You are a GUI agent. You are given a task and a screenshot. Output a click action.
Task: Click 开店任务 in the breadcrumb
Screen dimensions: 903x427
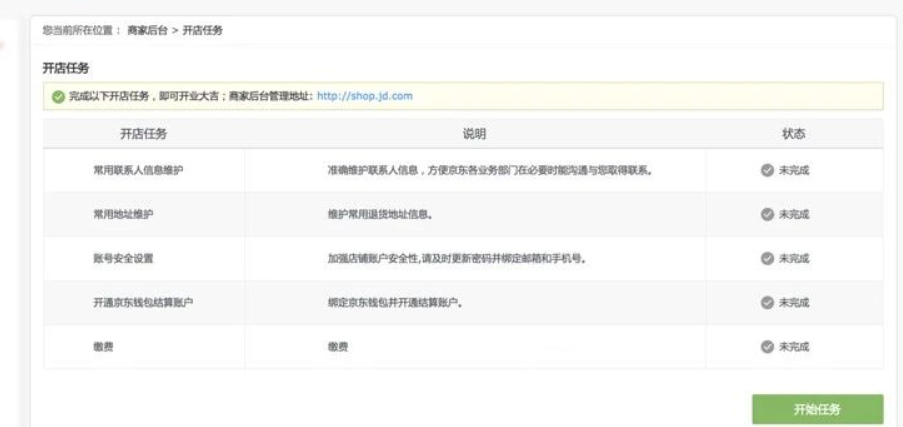202,31
